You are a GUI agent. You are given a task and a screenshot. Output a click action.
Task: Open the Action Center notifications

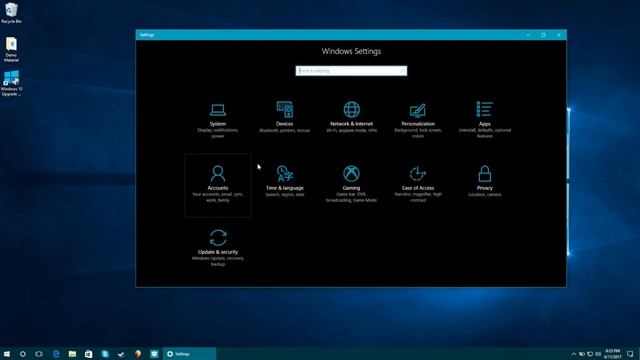click(631, 354)
